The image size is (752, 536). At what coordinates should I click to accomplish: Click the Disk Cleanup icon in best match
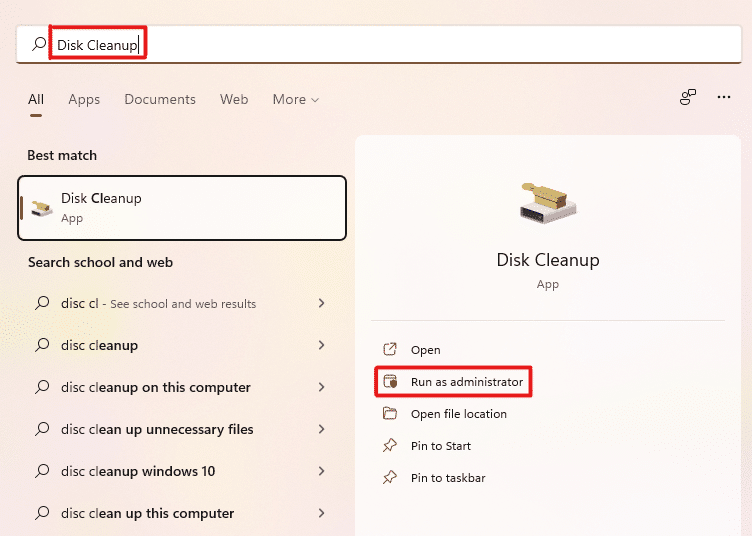(x=42, y=208)
